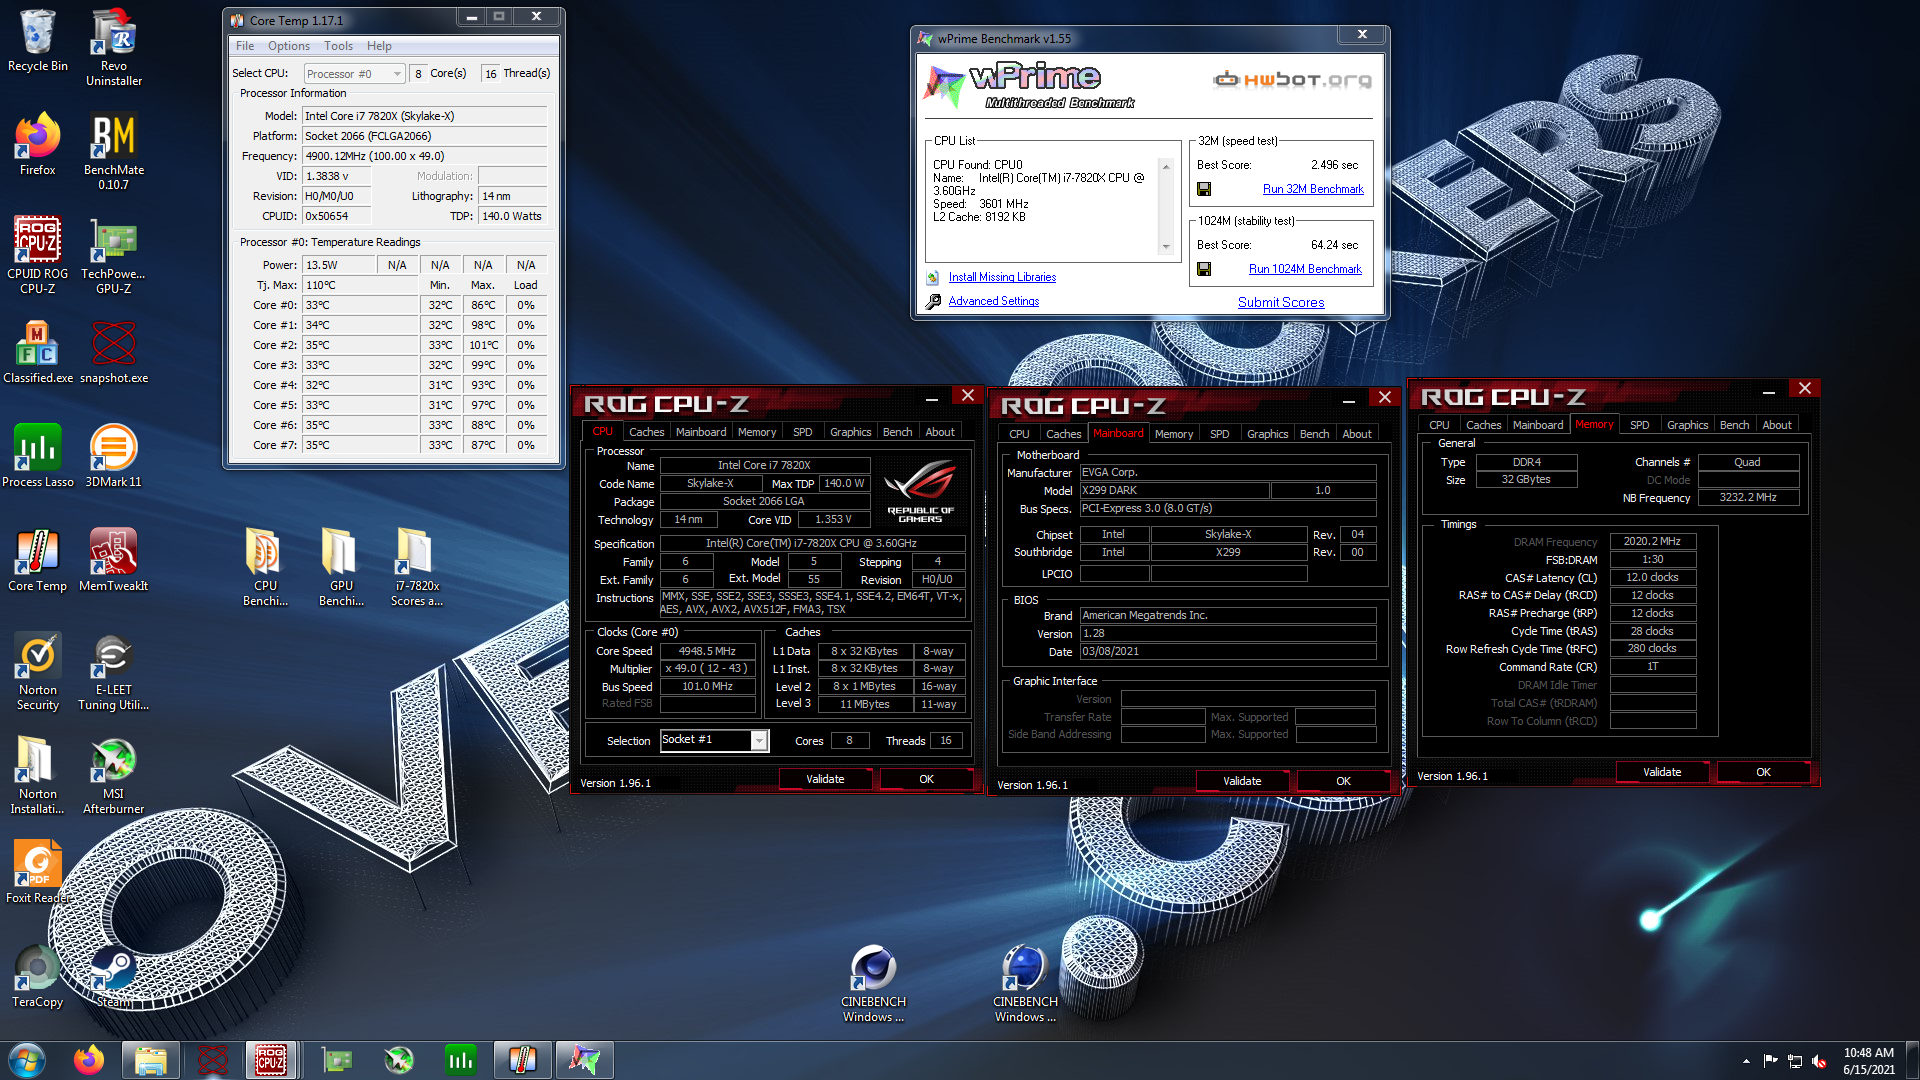Click save icon beside 32M best score
This screenshot has width=1920, height=1080.
click(1204, 189)
